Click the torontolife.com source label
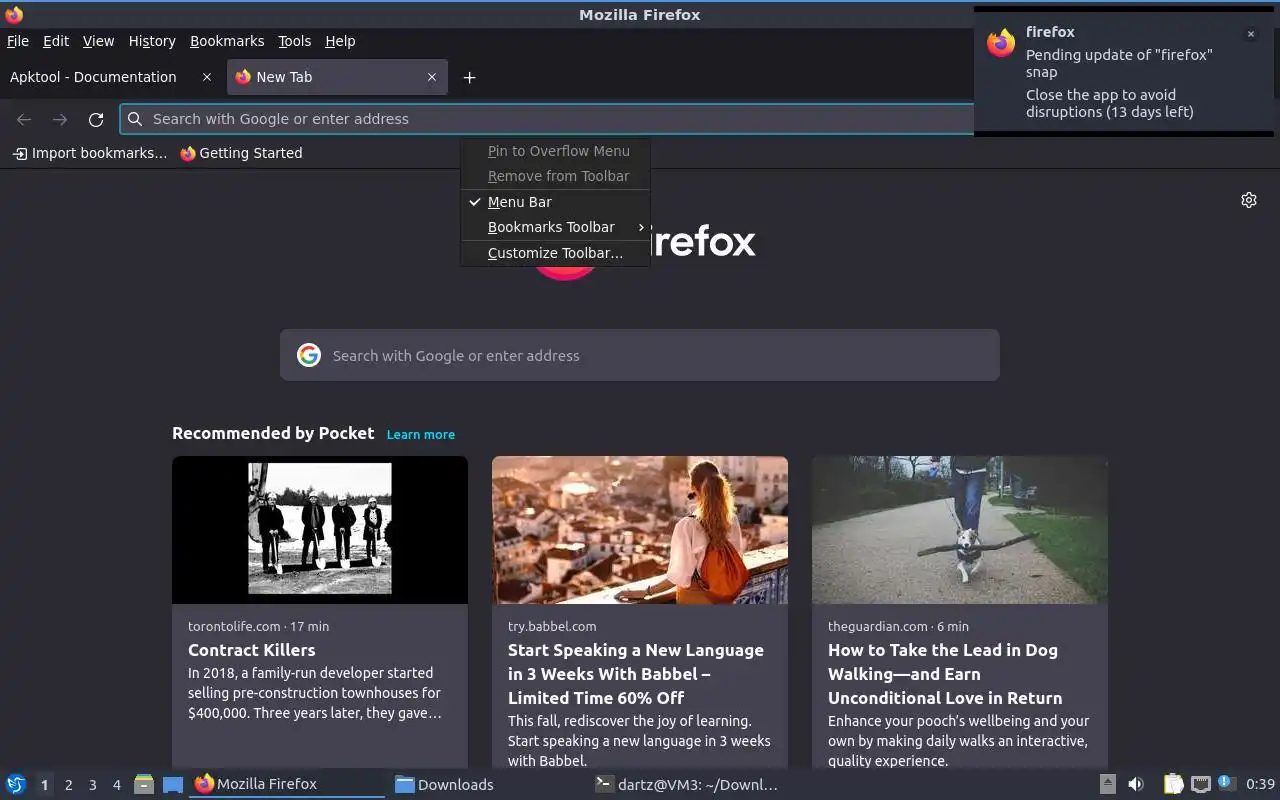The width and height of the screenshot is (1280, 800). 234,626
